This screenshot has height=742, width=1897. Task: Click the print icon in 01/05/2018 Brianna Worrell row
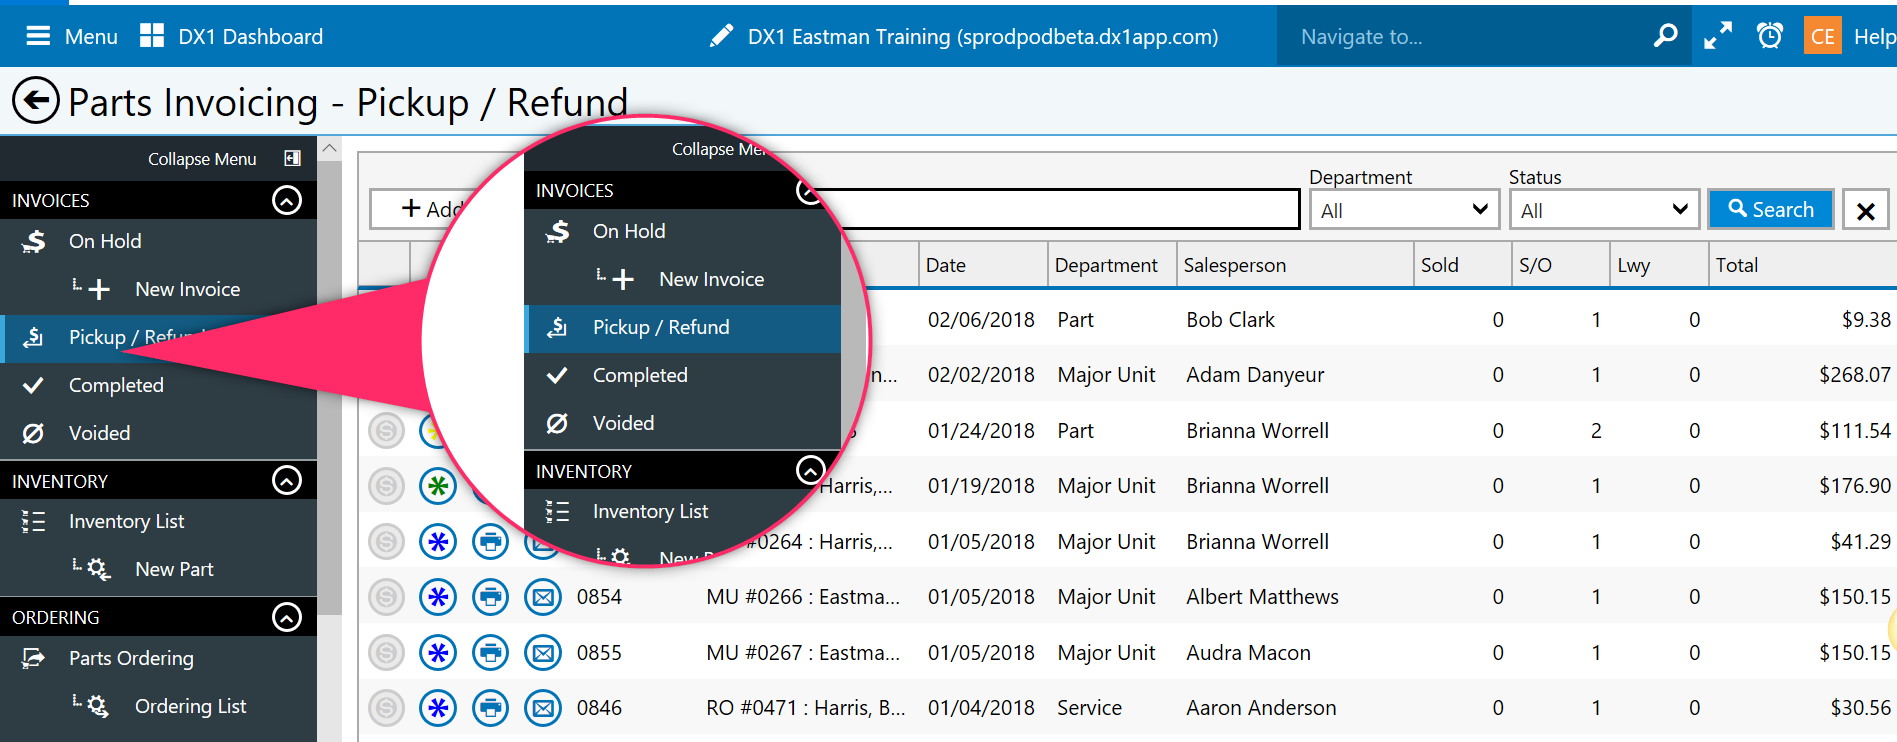tap(490, 542)
